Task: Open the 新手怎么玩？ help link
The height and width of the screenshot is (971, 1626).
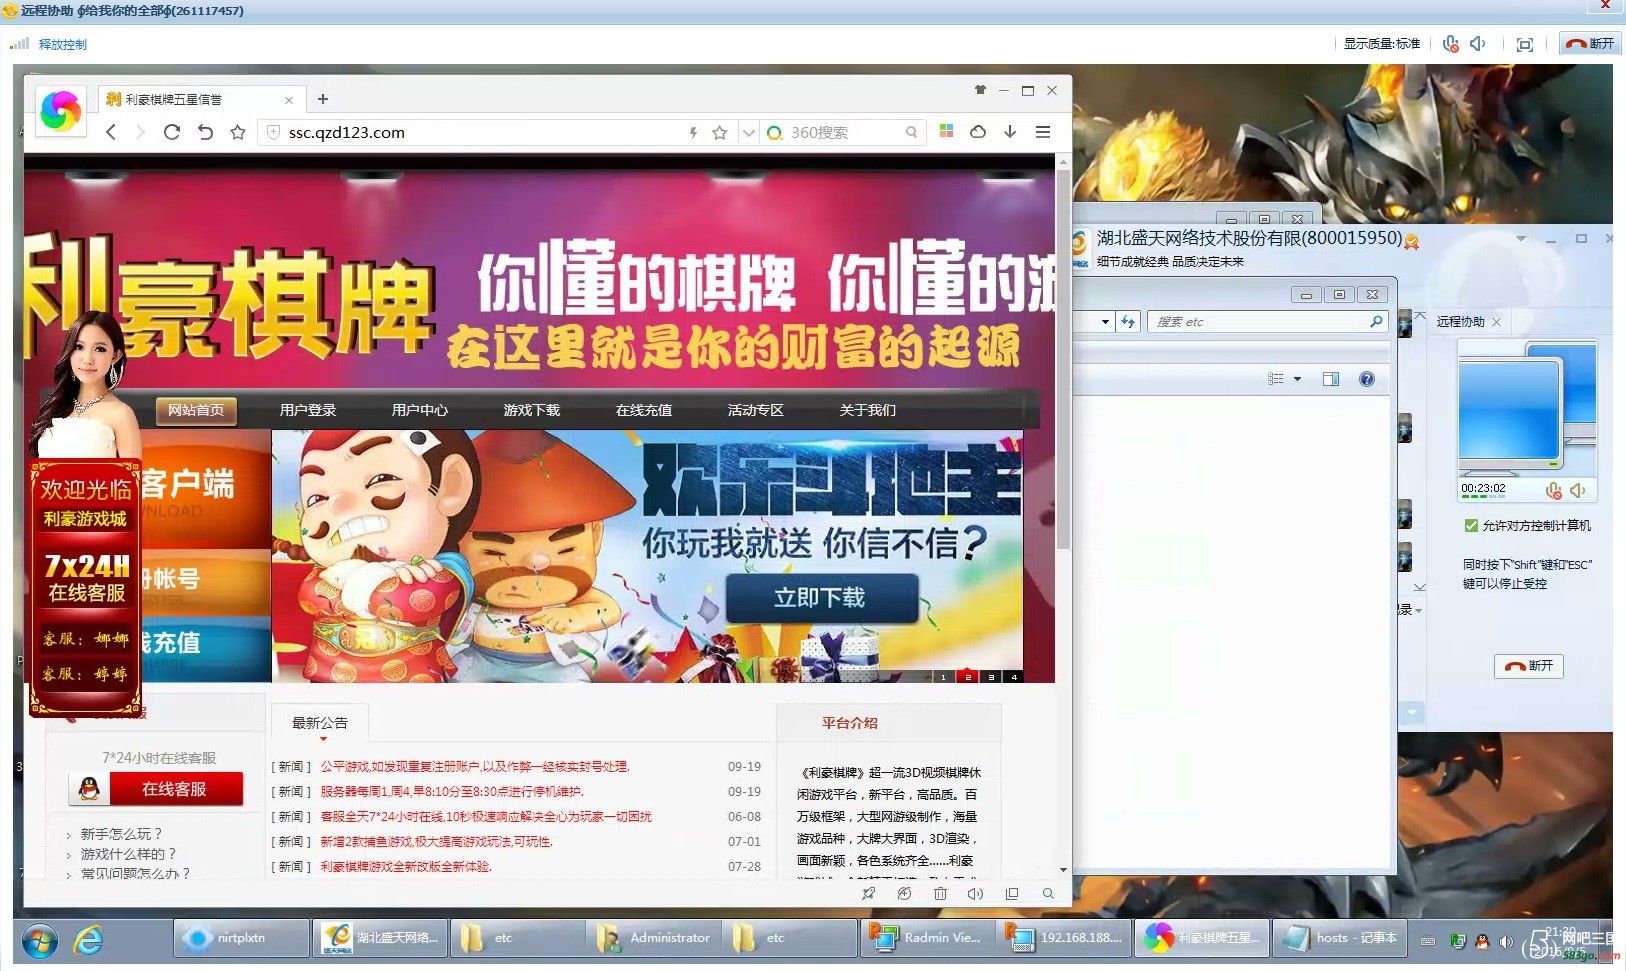Action: 121,834
